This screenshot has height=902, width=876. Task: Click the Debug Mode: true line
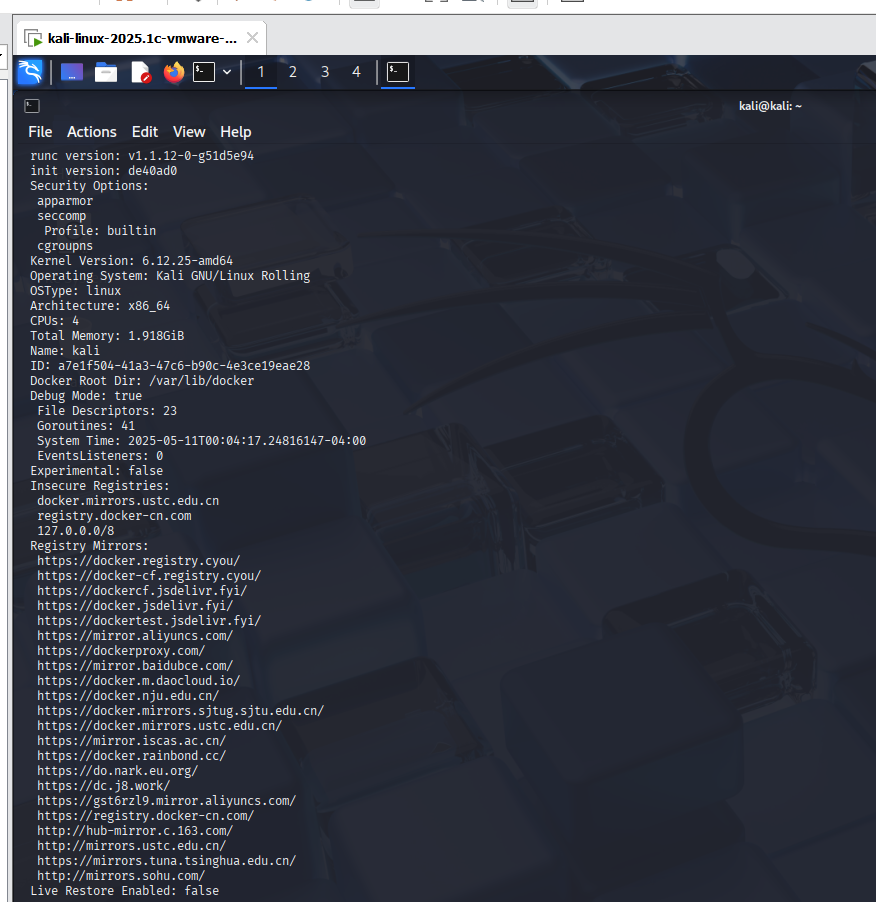(x=86, y=396)
